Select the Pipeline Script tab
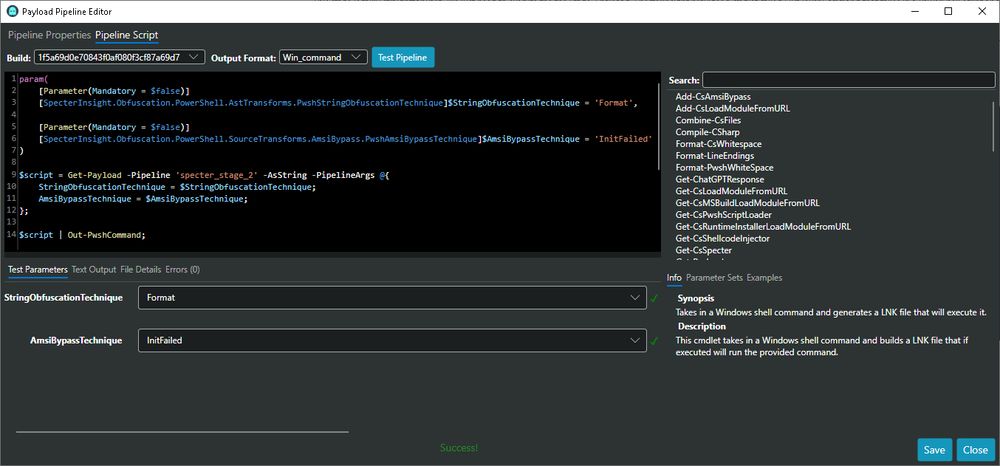The image size is (1000, 466). tap(127, 35)
